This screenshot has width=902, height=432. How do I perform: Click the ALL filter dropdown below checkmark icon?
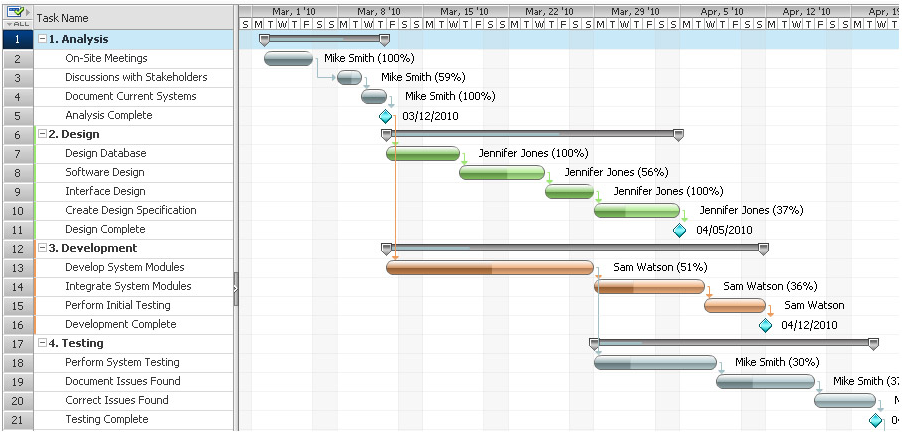point(17,24)
